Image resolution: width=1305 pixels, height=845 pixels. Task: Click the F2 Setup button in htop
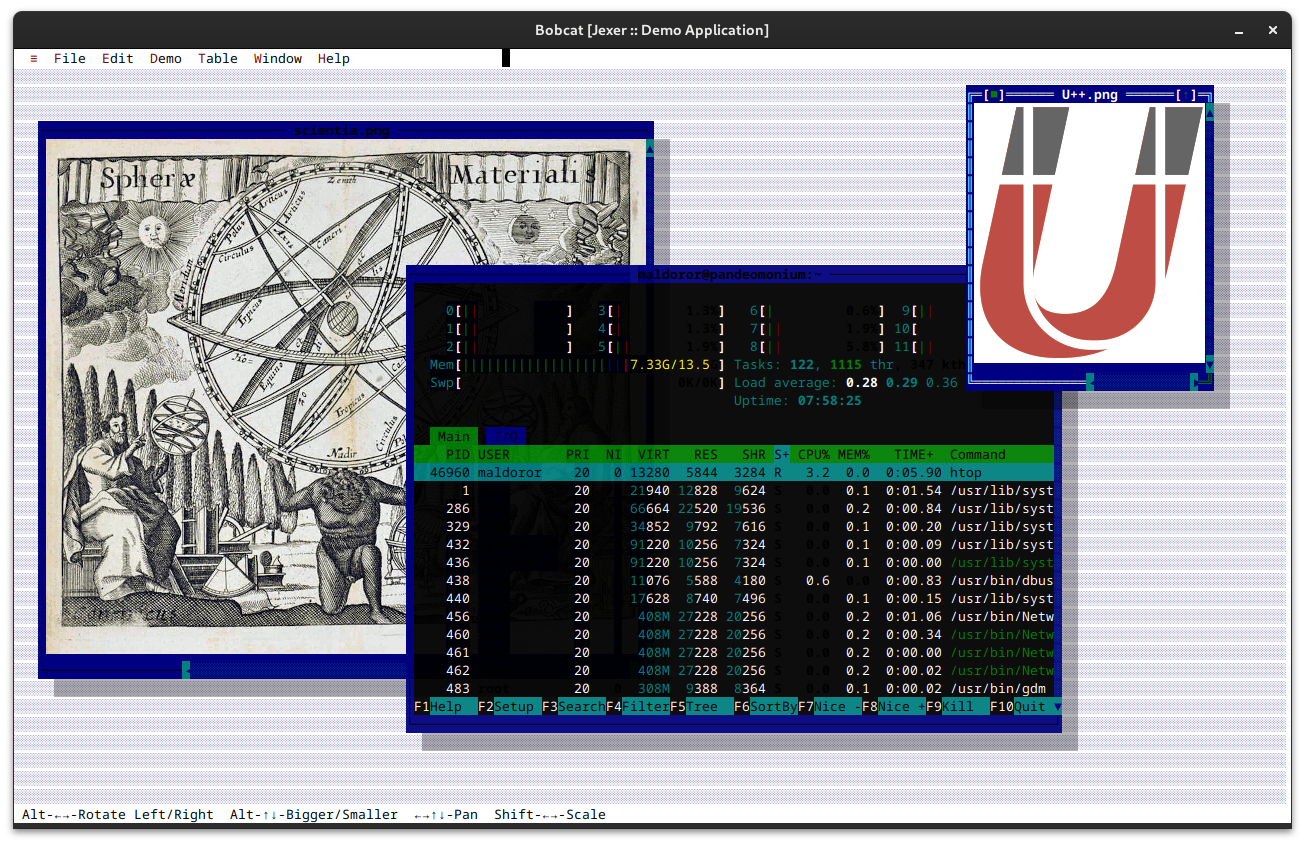(510, 707)
